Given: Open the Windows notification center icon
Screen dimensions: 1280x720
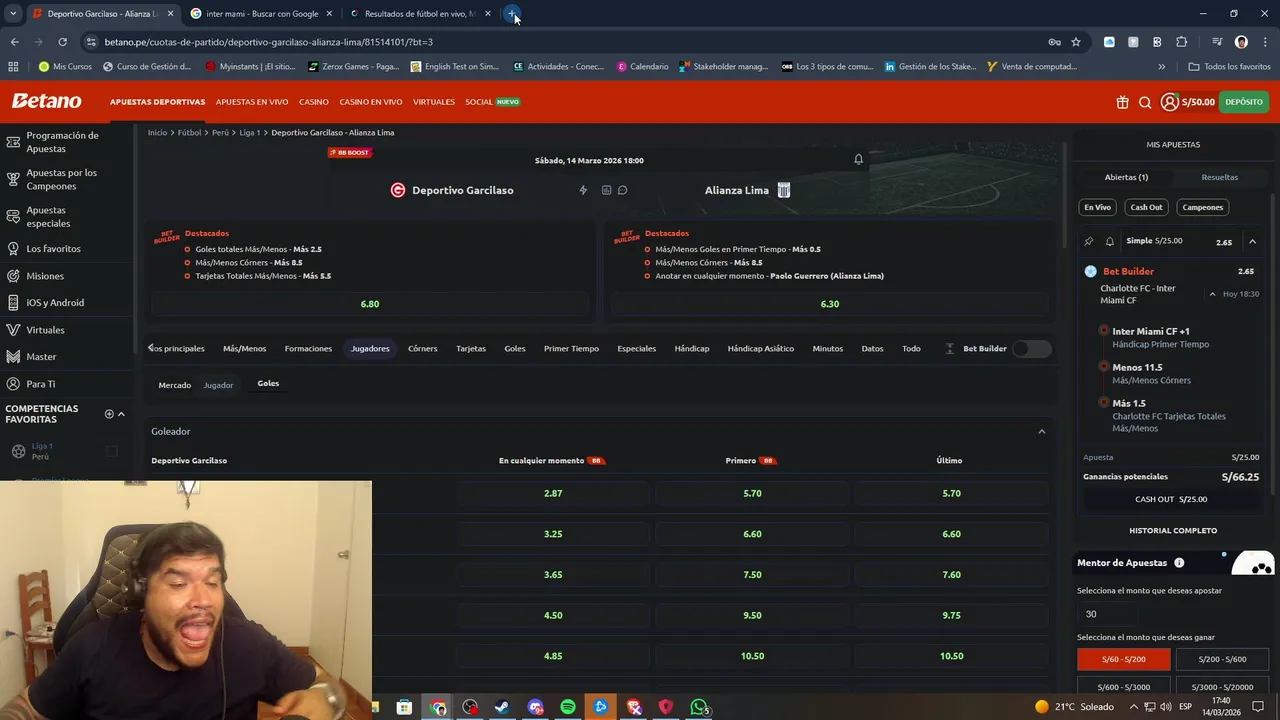Looking at the screenshot, I should (x=1258, y=707).
